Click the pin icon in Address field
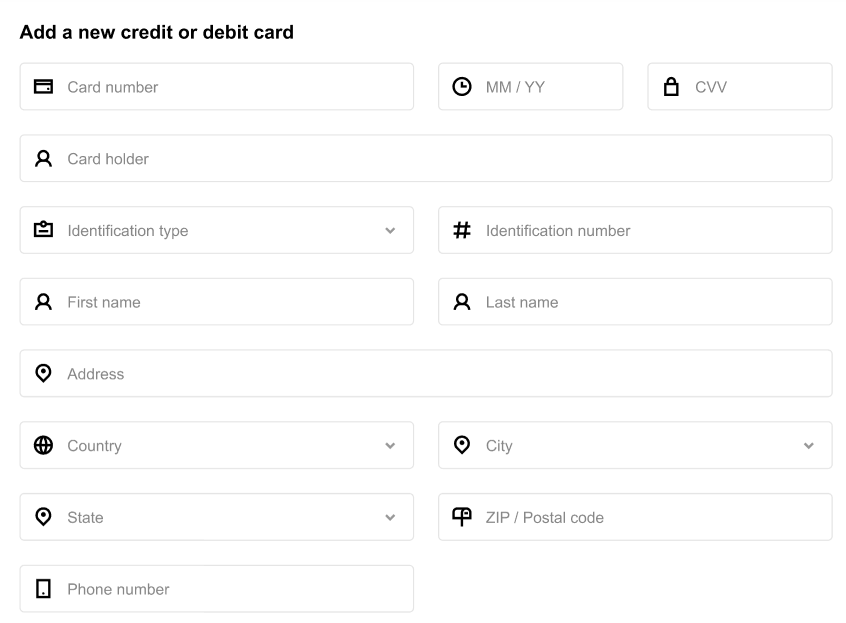This screenshot has width=846, height=623. coord(43,373)
